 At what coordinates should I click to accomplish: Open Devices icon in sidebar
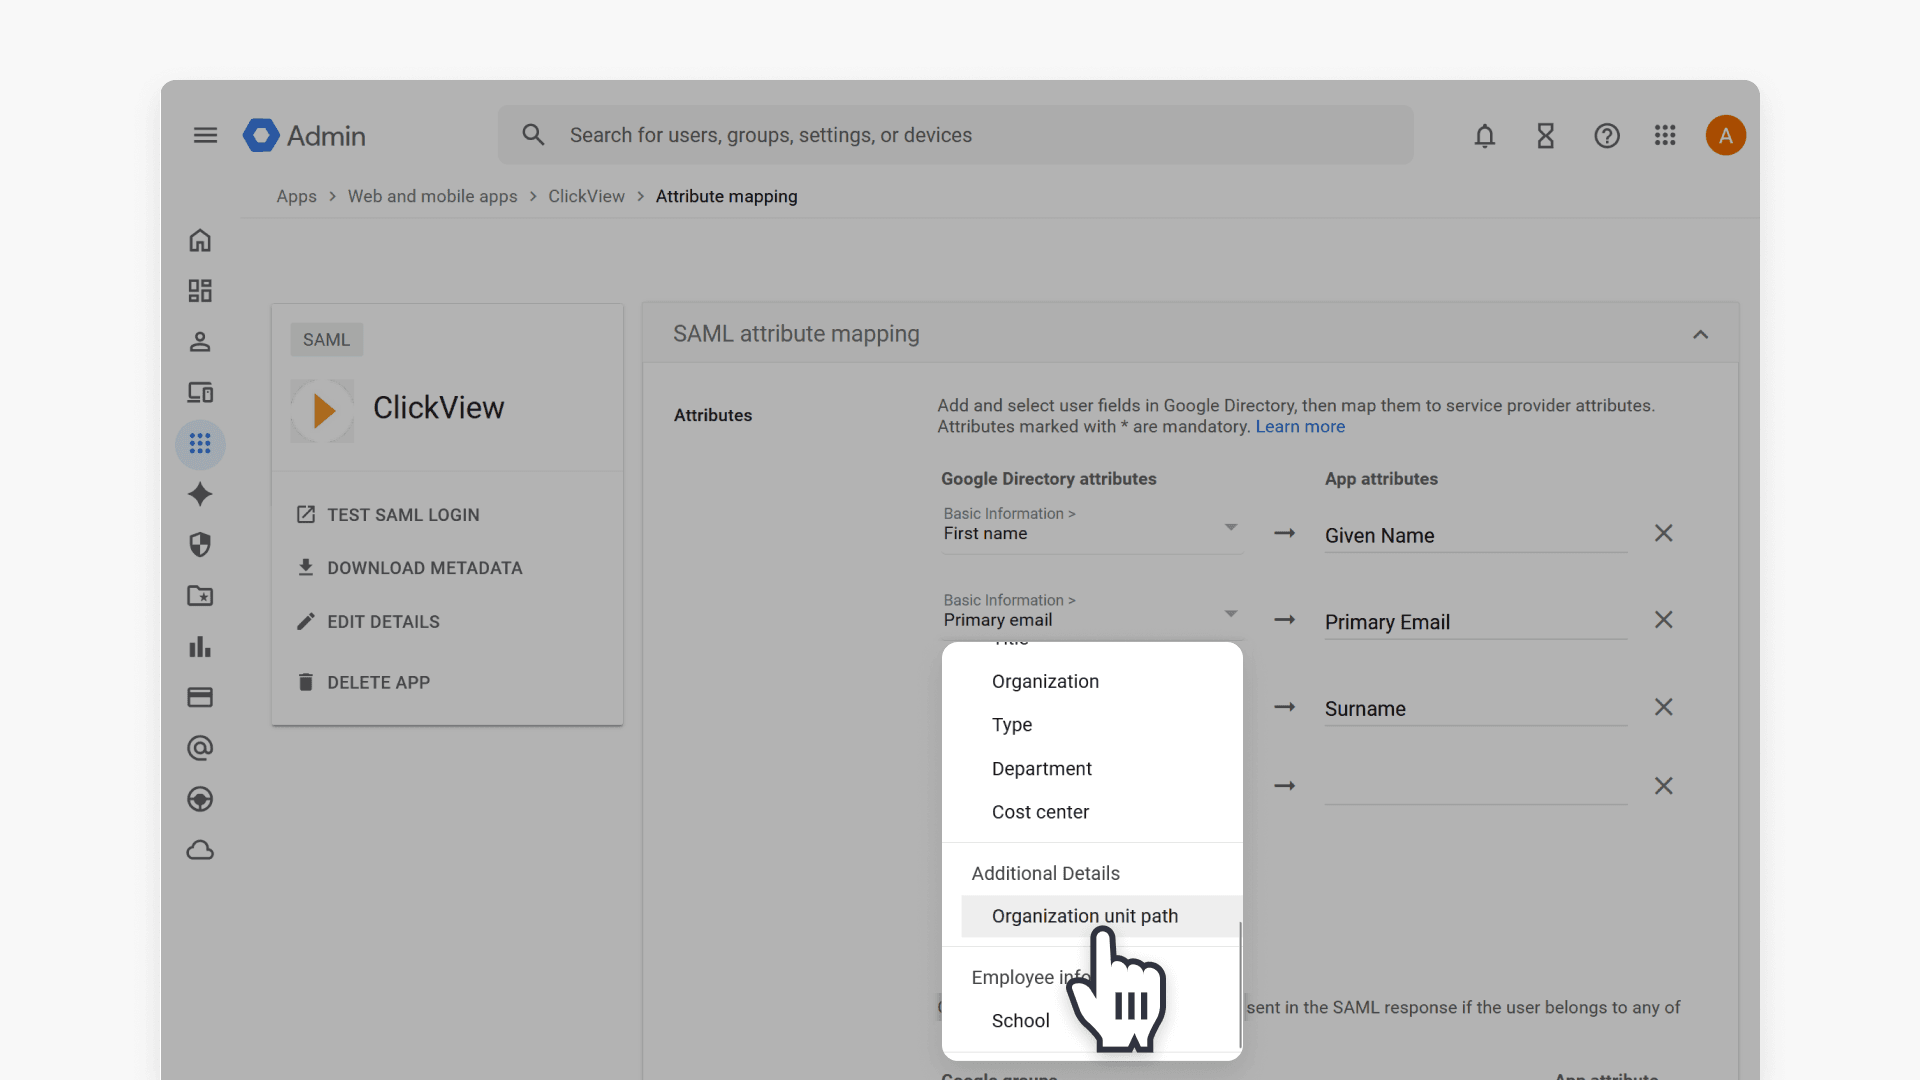click(200, 393)
